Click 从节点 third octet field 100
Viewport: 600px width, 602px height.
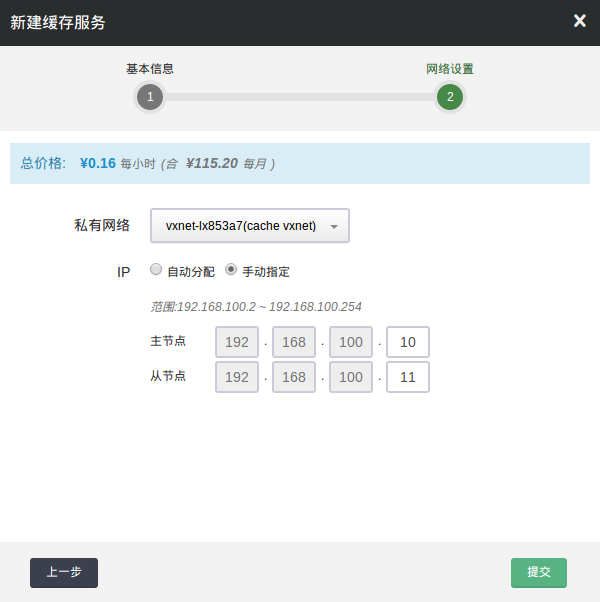[351, 377]
